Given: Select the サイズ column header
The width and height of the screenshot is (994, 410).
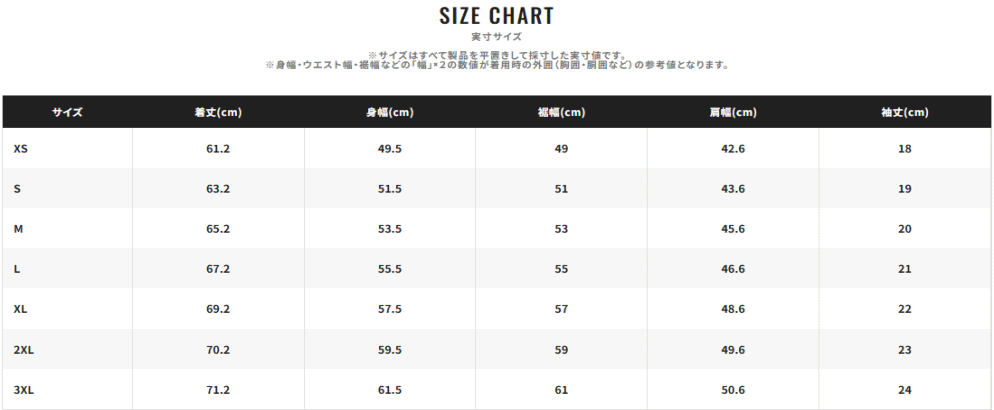Looking at the screenshot, I should click(67, 112).
